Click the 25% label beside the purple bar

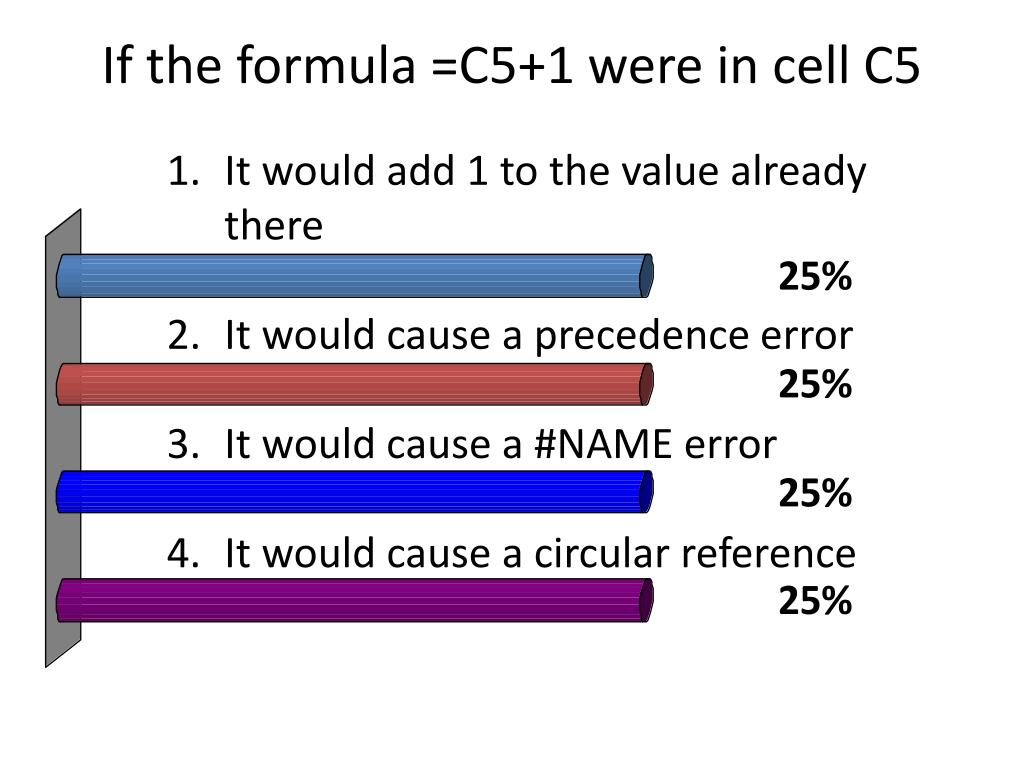(815, 601)
